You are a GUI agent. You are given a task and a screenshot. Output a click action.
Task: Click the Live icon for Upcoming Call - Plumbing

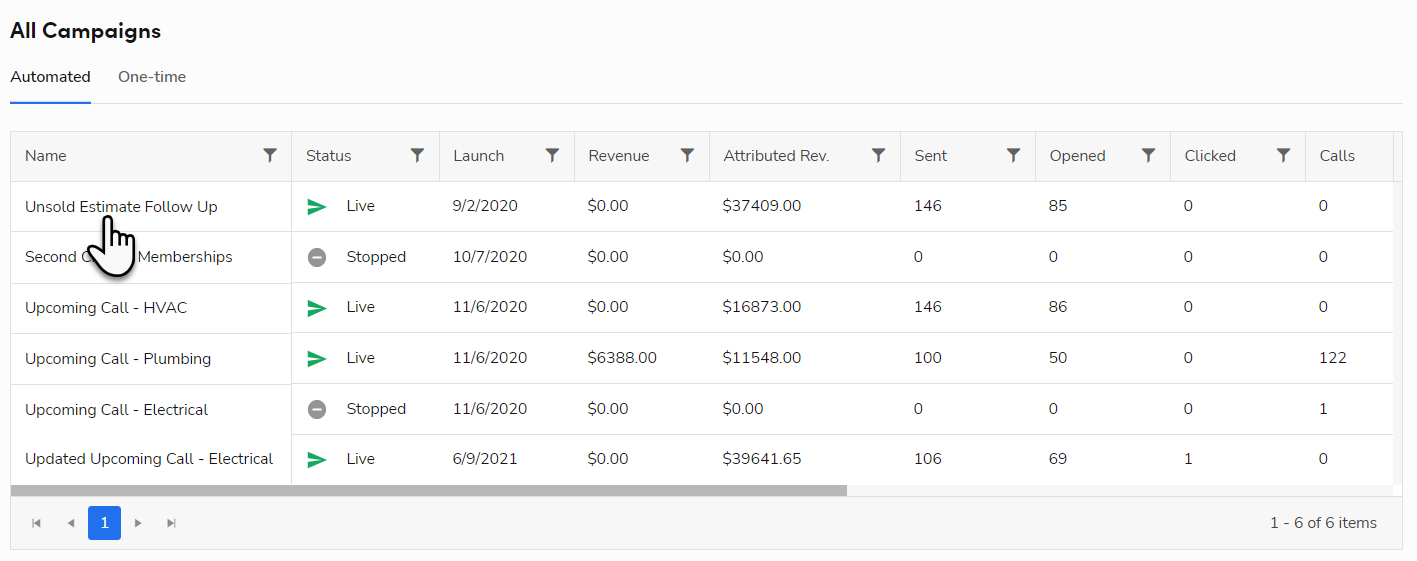point(317,358)
